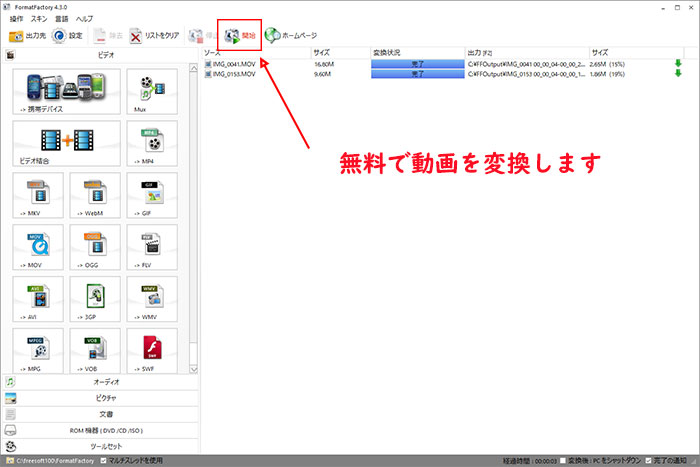Select the -> 3GP conversion tile
Screen dimensions: 700x467
coord(95,299)
